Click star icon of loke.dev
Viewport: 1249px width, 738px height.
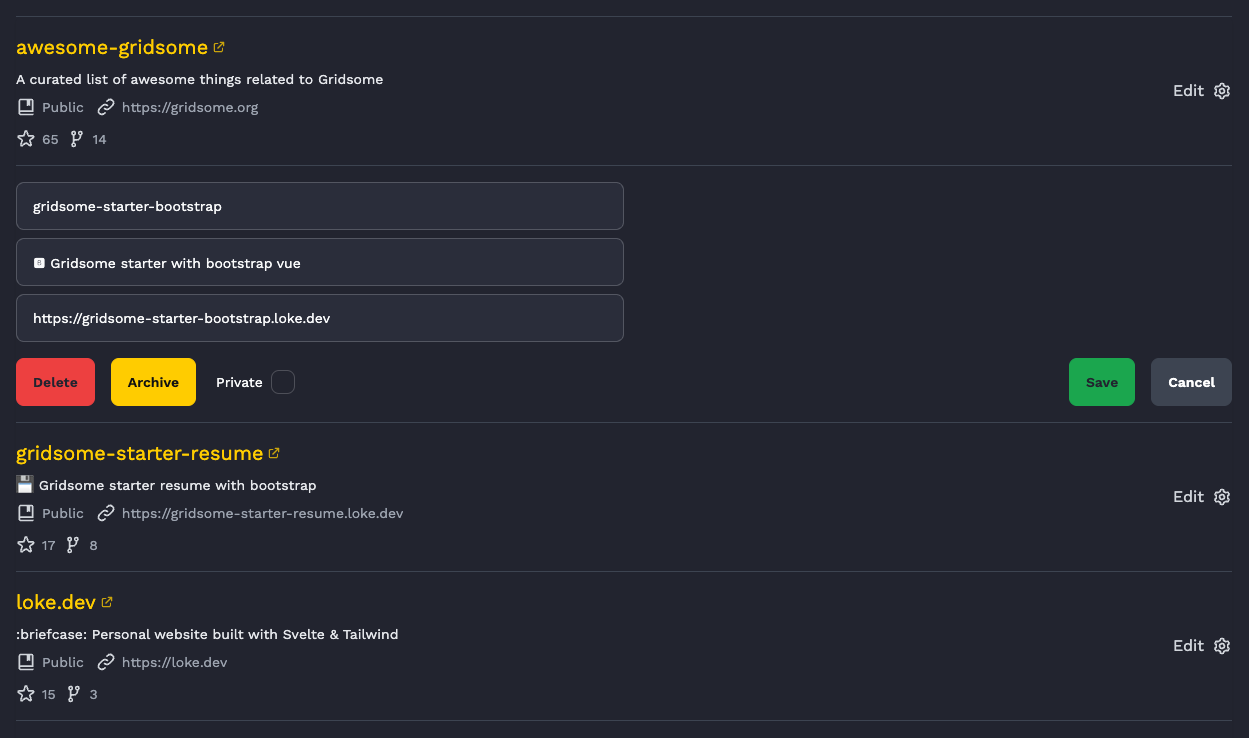(26, 694)
